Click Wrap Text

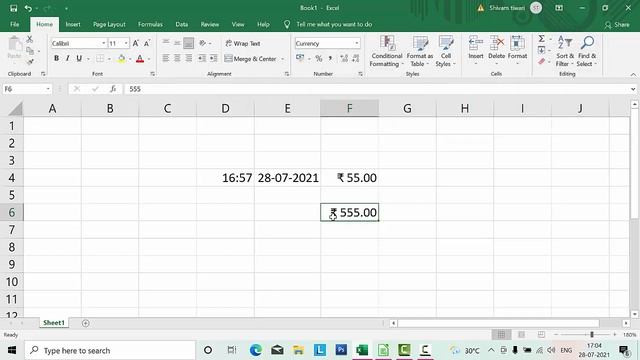pyautogui.click(x=243, y=43)
